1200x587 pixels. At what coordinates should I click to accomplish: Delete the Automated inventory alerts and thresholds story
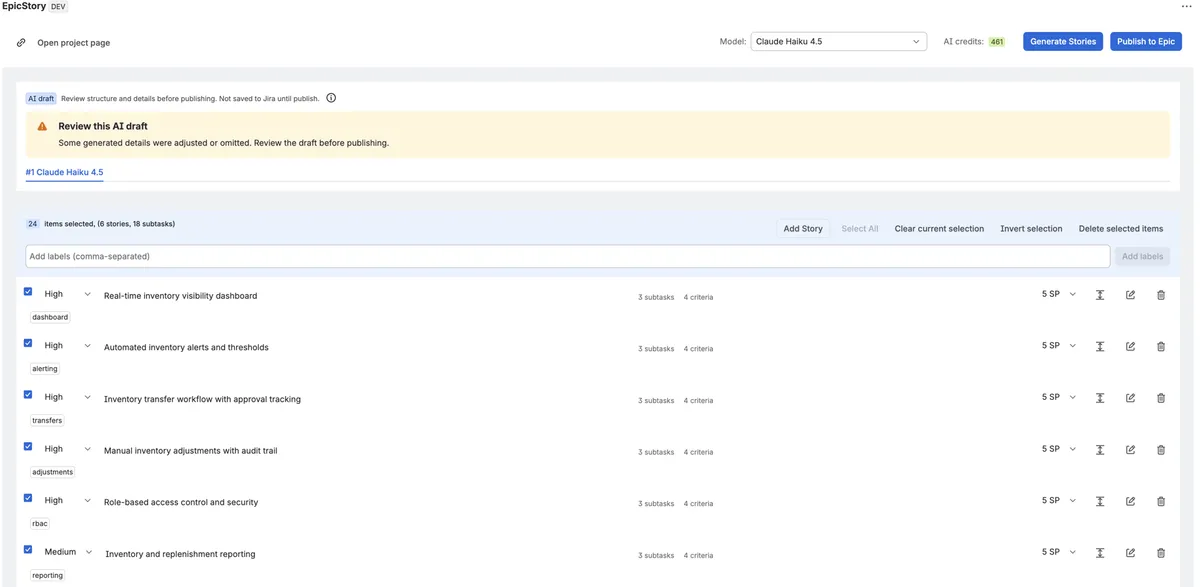(x=1161, y=346)
